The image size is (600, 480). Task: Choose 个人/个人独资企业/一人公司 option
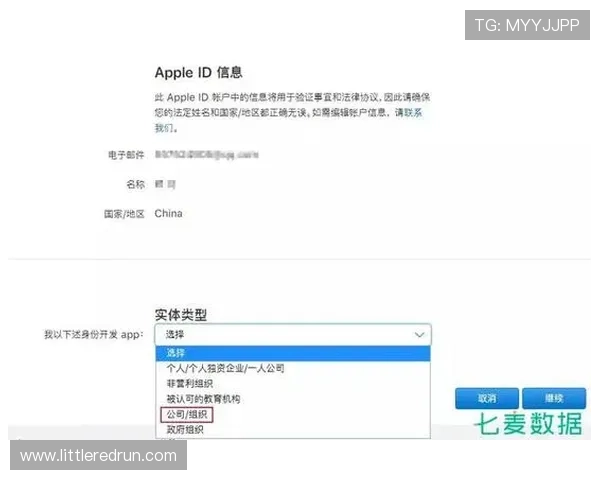click(293, 368)
